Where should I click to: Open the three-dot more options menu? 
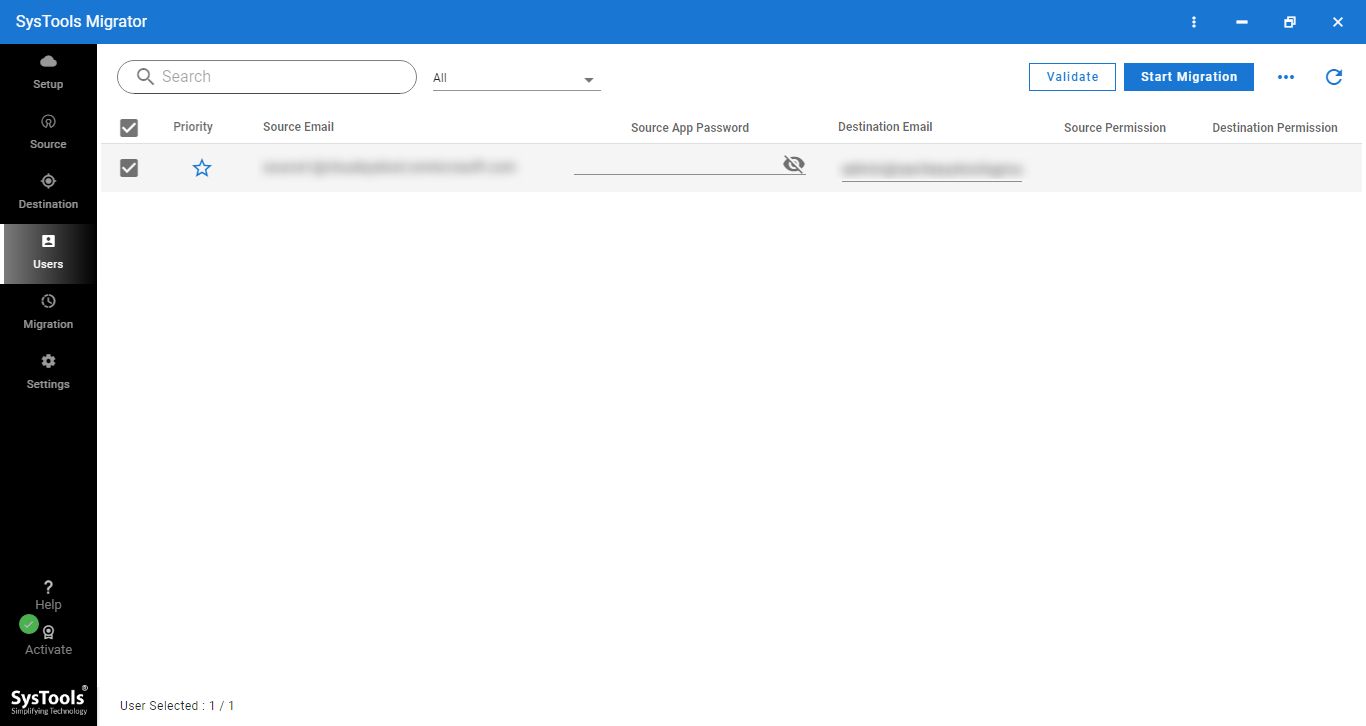tap(1286, 77)
